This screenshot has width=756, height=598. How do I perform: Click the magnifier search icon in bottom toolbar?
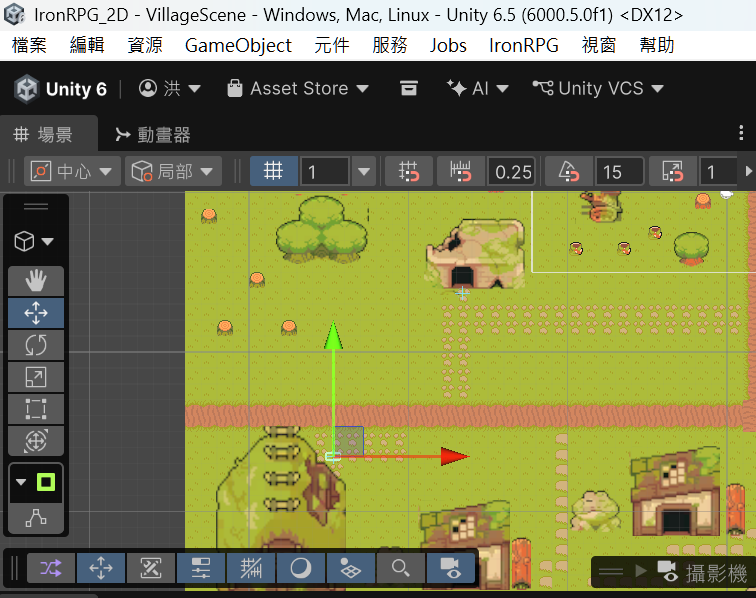(x=401, y=568)
